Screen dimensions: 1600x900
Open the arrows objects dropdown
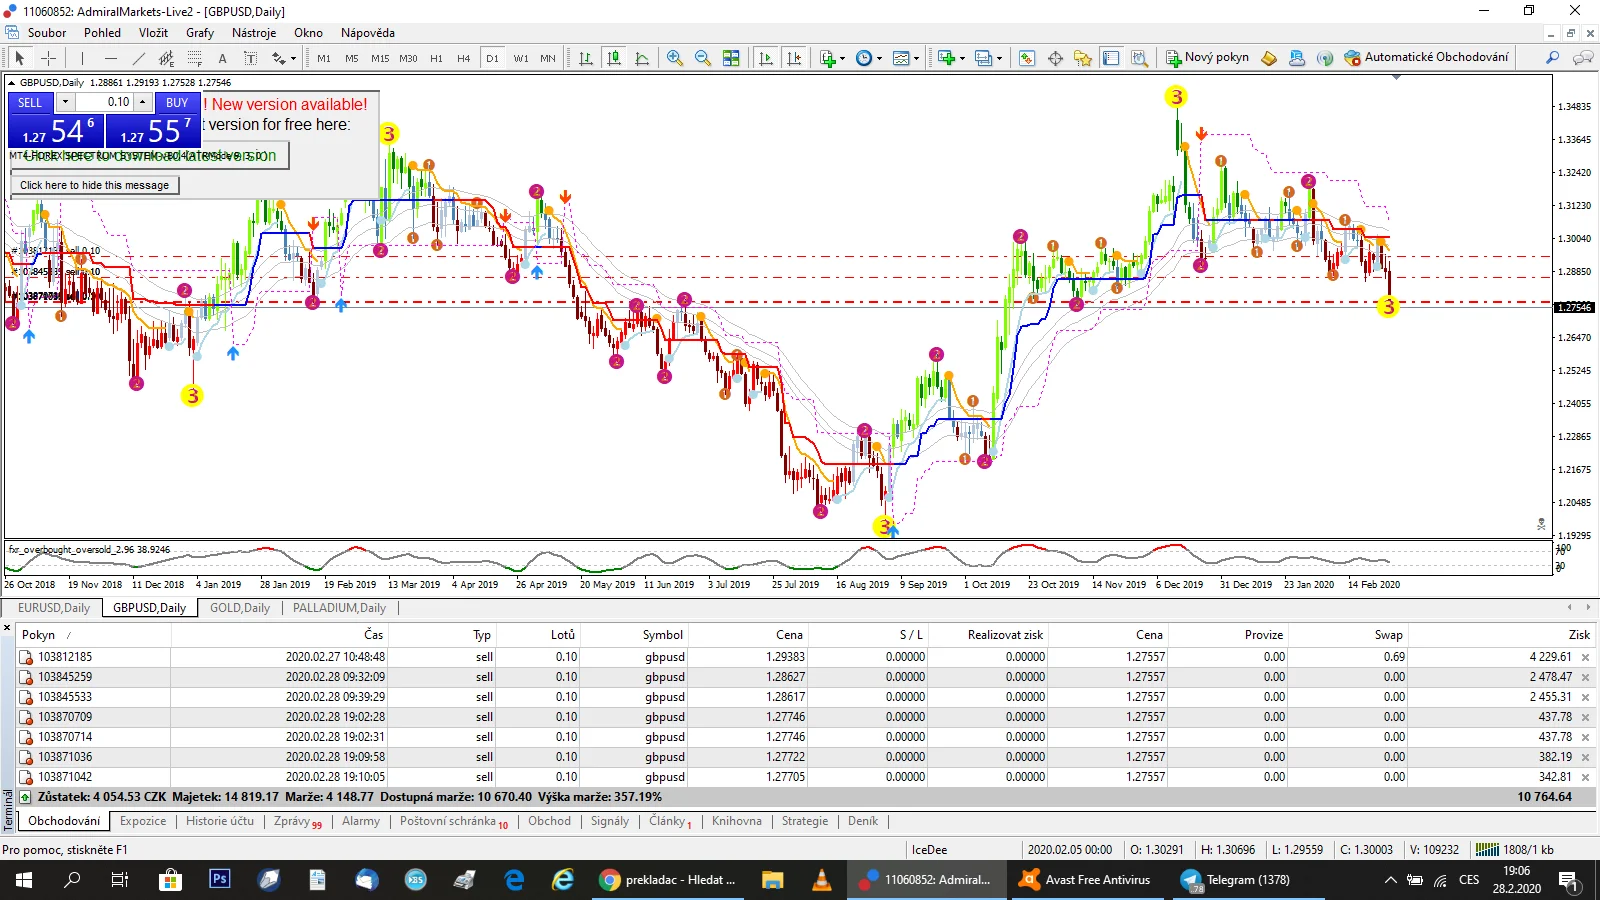[284, 58]
